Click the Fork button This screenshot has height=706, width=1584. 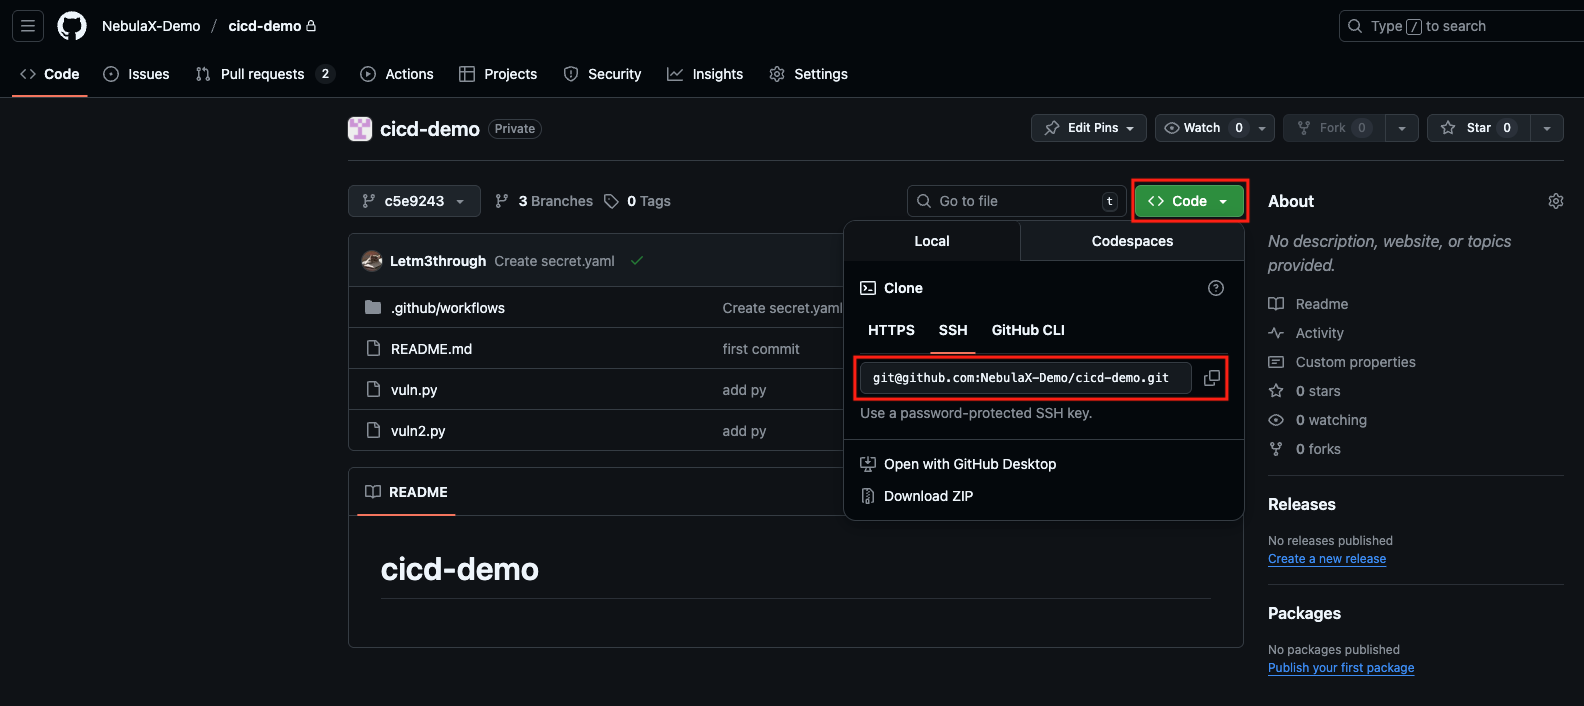1333,128
